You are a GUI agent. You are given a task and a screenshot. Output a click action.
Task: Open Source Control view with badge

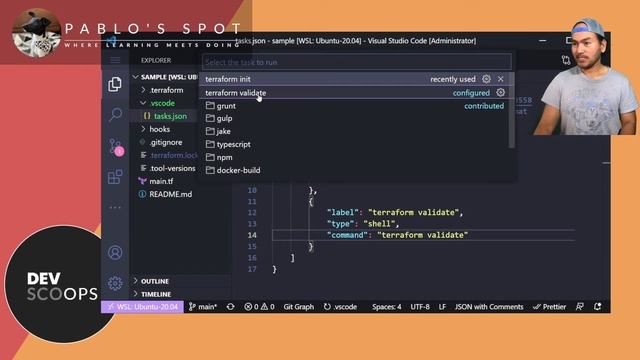pos(116,146)
